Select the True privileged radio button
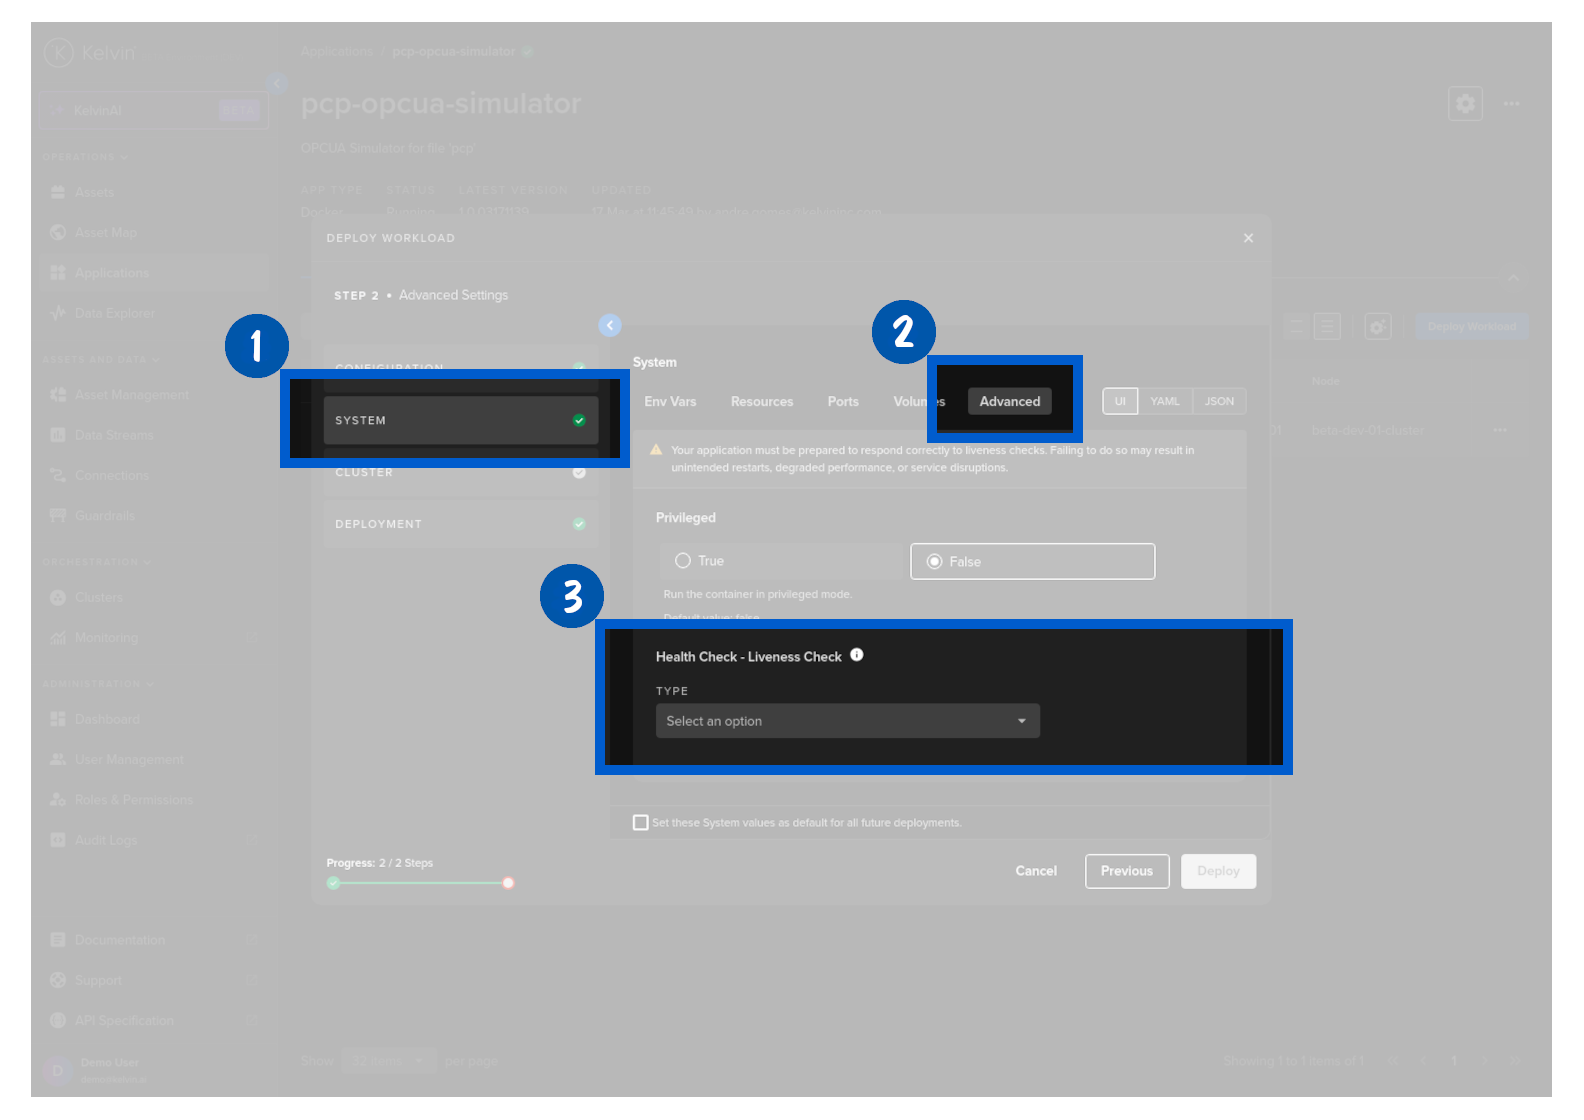The height and width of the screenshot is (1120, 1584). pyautogui.click(x=683, y=561)
